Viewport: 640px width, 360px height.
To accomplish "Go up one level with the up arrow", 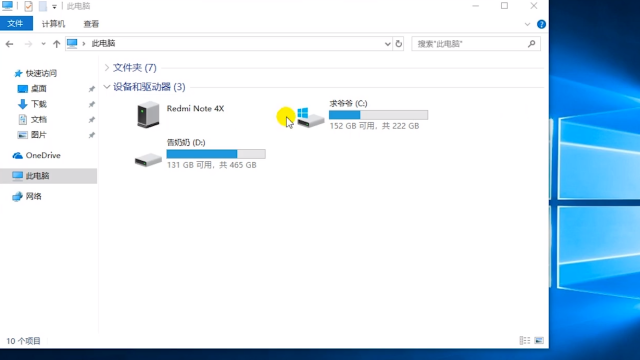I will point(56,44).
